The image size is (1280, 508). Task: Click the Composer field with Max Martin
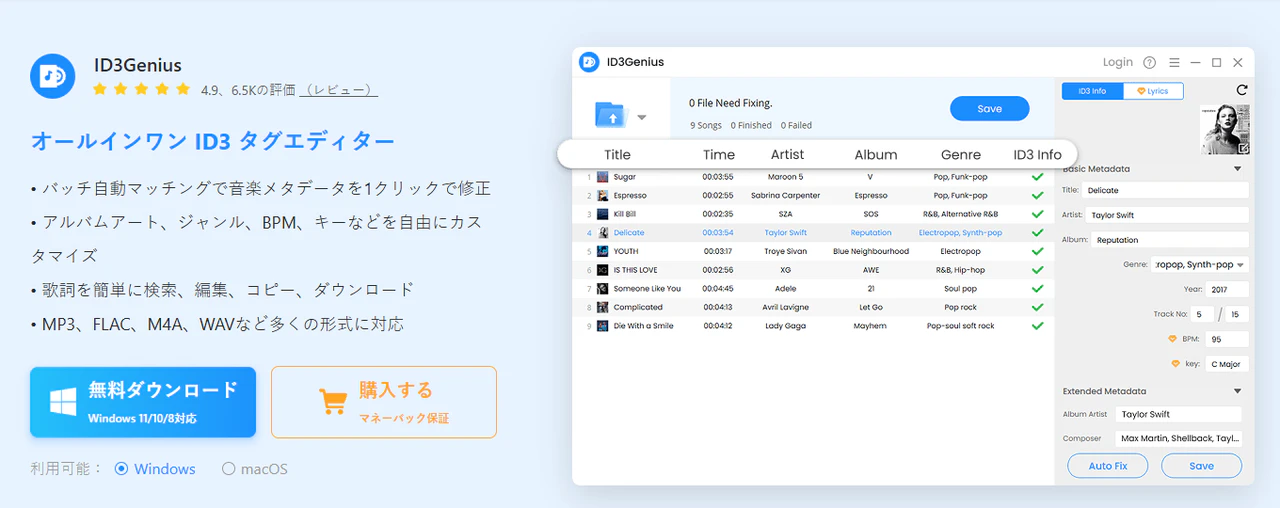click(1178, 438)
